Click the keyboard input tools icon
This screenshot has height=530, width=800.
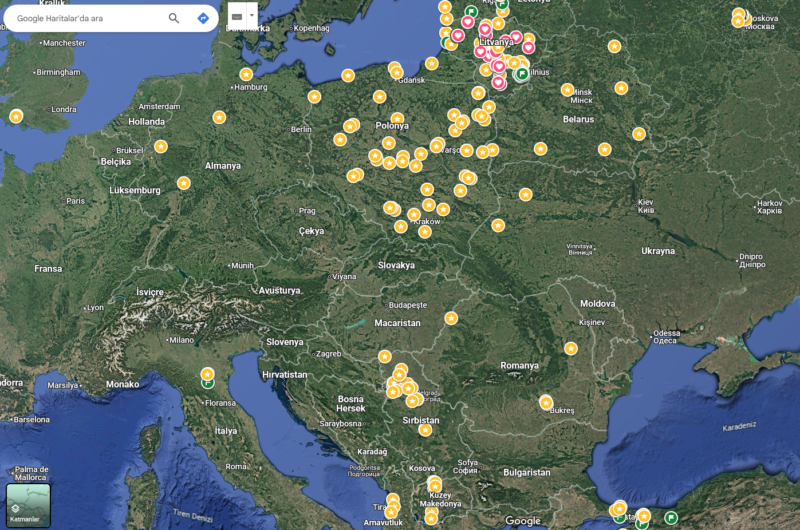click(237, 16)
